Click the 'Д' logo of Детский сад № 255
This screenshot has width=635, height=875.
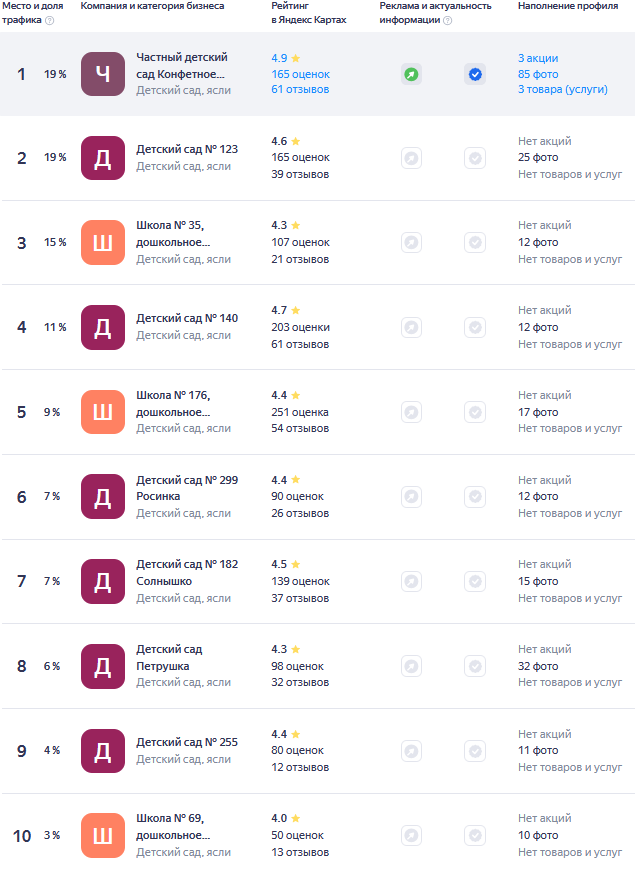tap(103, 751)
